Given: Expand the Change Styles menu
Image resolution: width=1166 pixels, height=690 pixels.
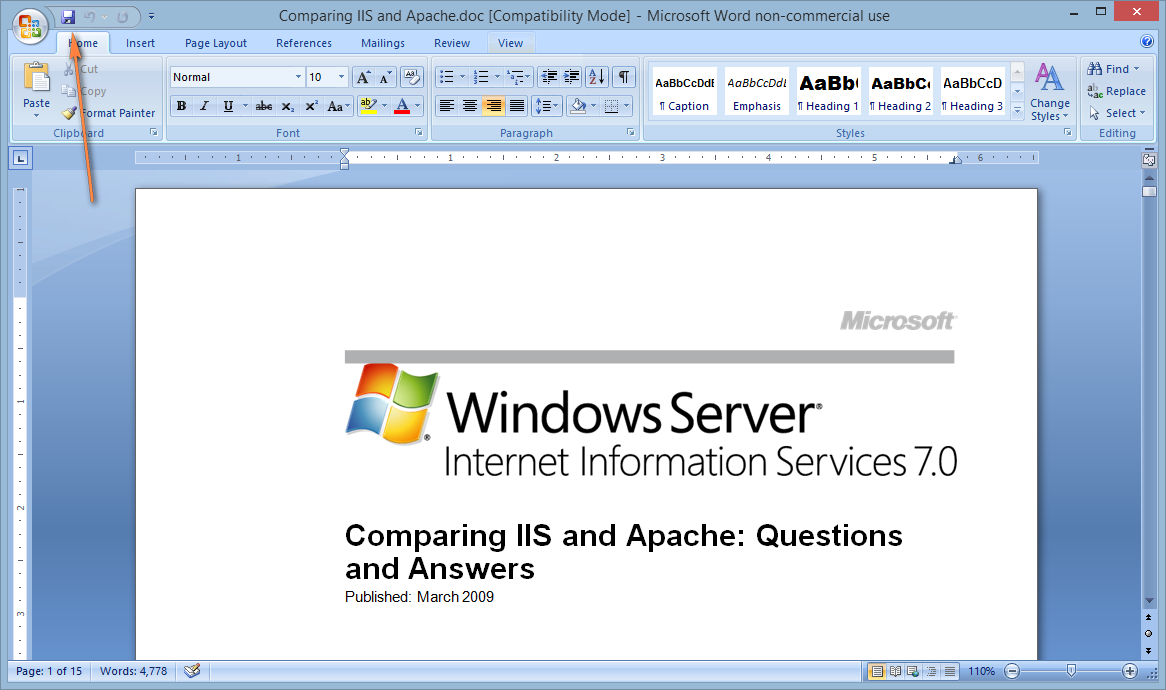Looking at the screenshot, I should pyautogui.click(x=1049, y=91).
